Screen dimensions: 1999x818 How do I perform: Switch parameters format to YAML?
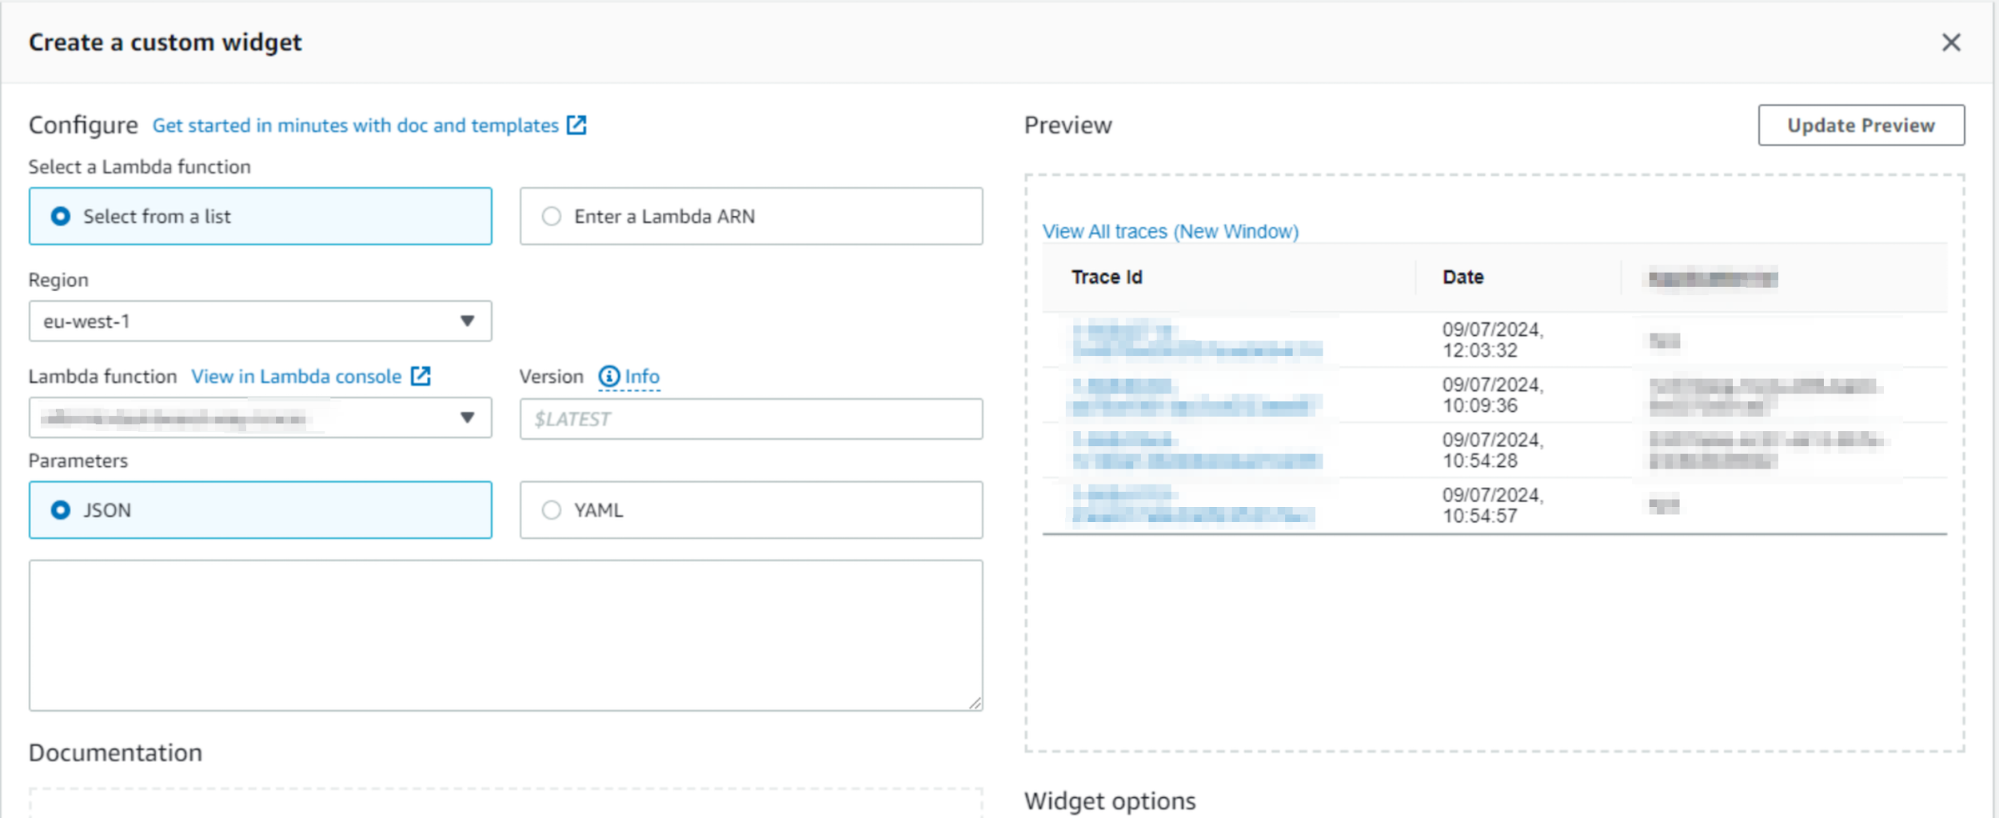(x=551, y=510)
